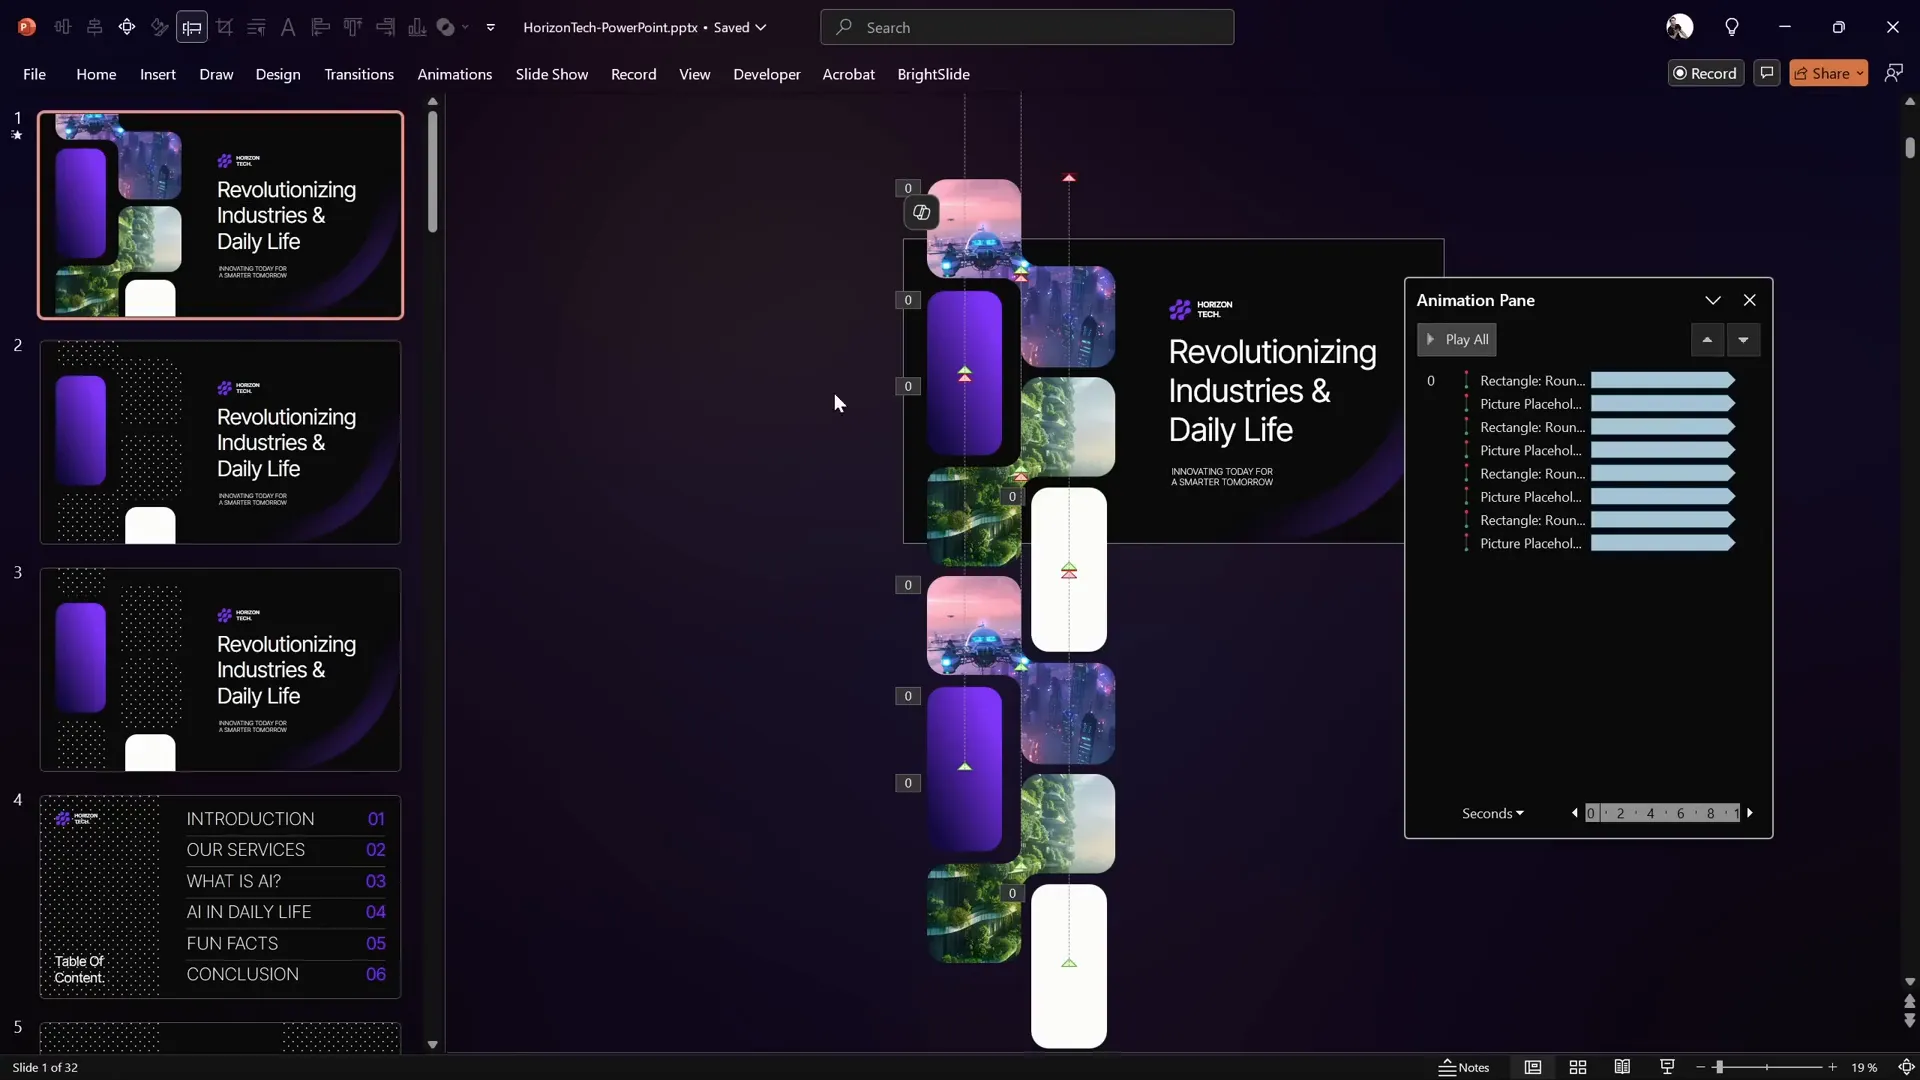
Task: Toggle Notes pane visibility in status bar
Action: coord(1464,1068)
